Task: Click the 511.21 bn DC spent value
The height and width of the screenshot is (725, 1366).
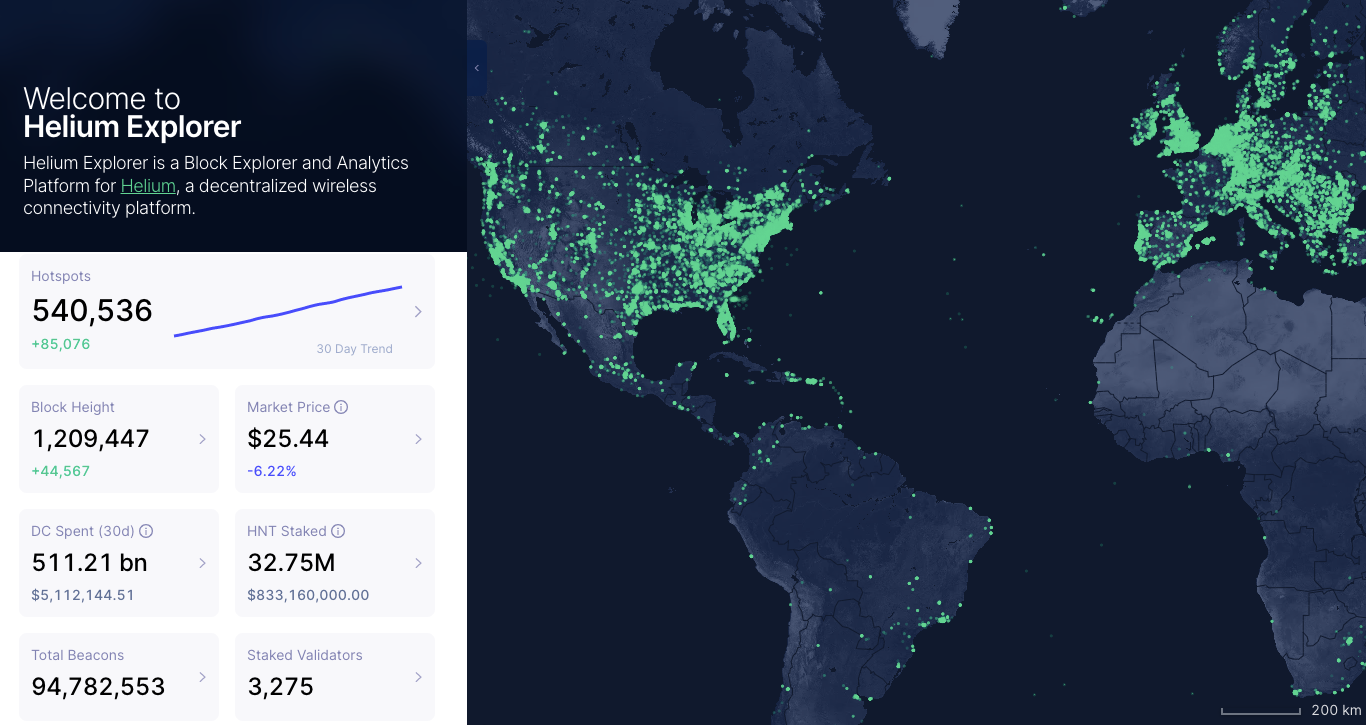Action: [90, 563]
